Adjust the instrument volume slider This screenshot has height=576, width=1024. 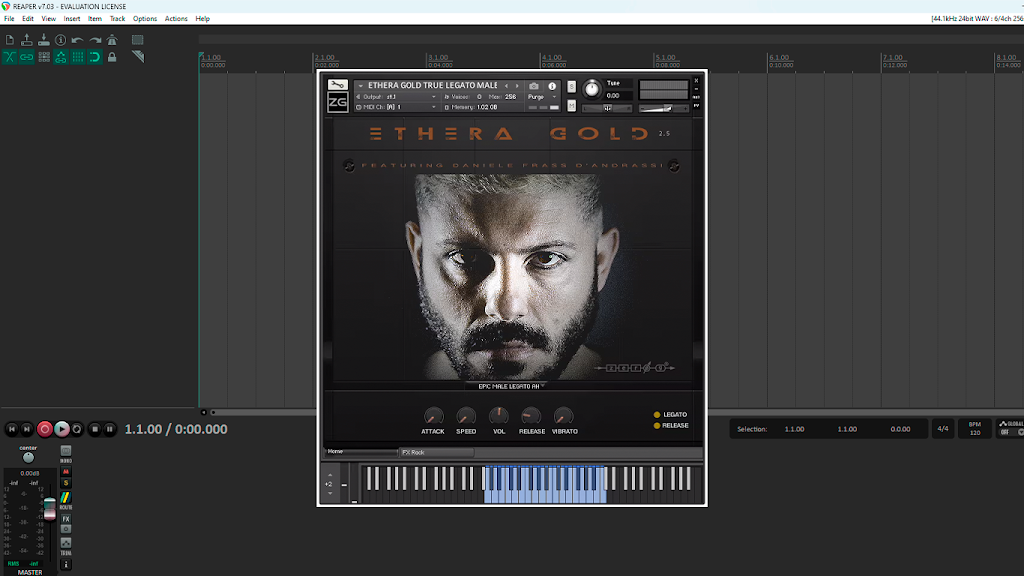(x=664, y=108)
